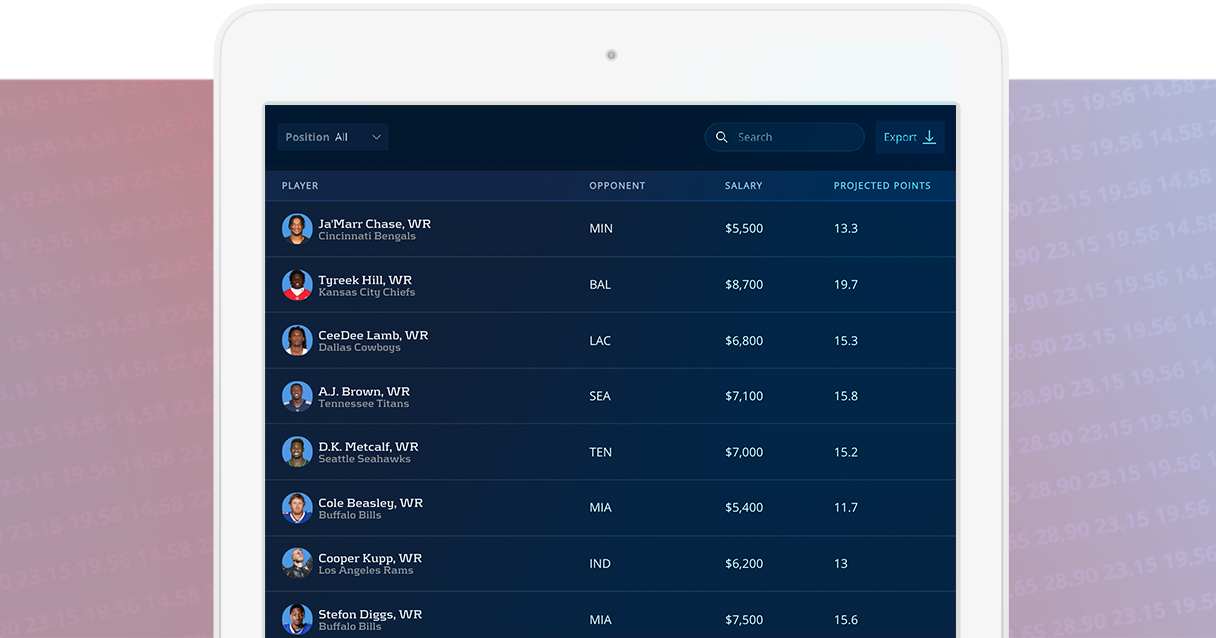Click MIA opponent in Cole Beasley's row
Image resolution: width=1216 pixels, height=638 pixels.
coord(600,508)
